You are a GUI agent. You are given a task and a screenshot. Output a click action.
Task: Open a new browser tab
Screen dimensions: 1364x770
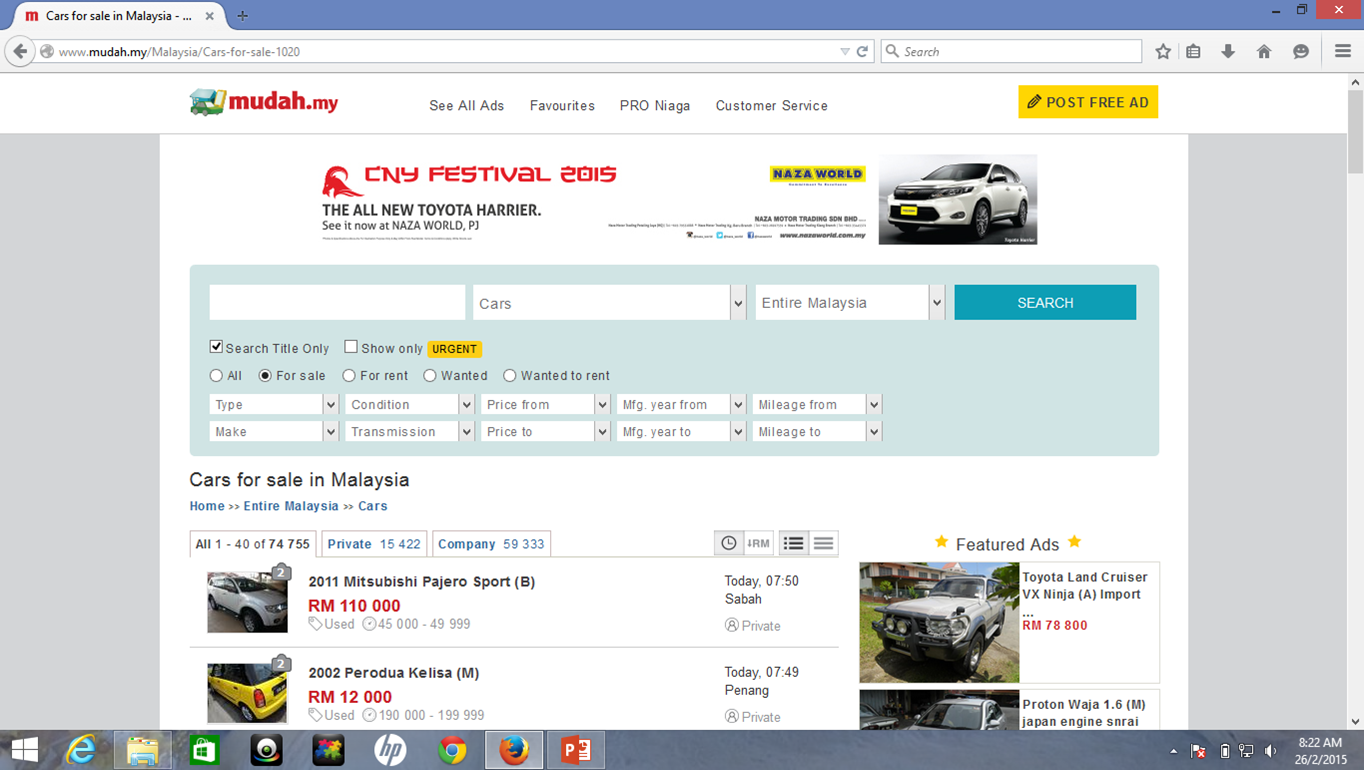[x=242, y=16]
